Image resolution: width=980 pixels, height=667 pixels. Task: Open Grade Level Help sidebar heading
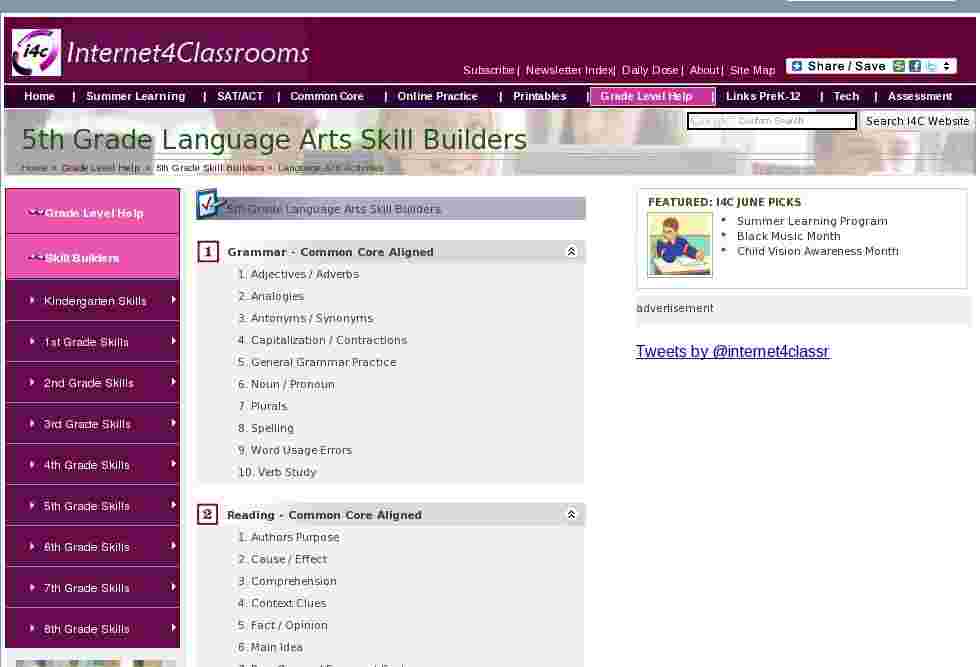(94, 213)
